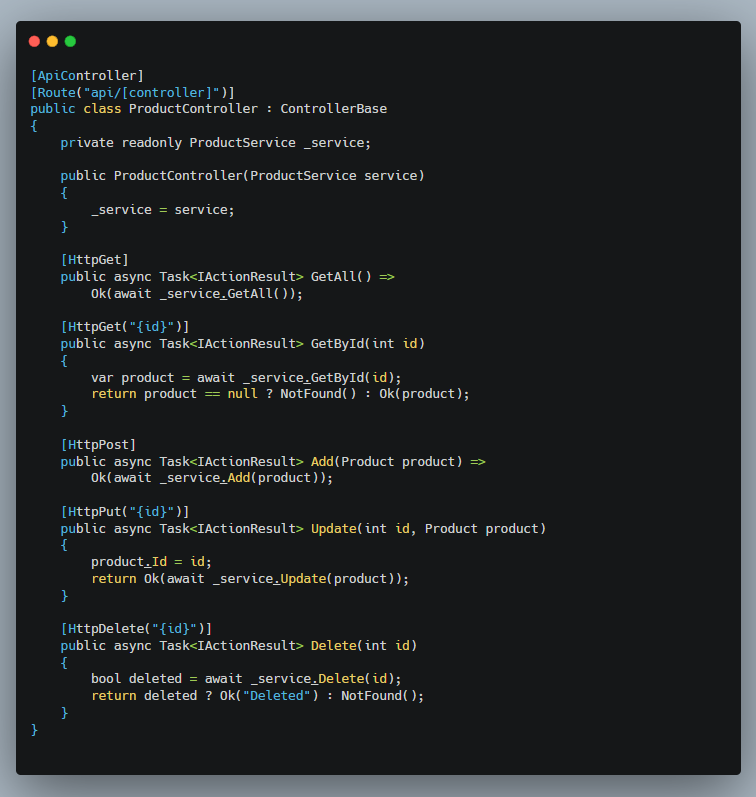The image size is (756, 797).
Task: Click the GetById(int id) method signature
Action: [x=368, y=344]
